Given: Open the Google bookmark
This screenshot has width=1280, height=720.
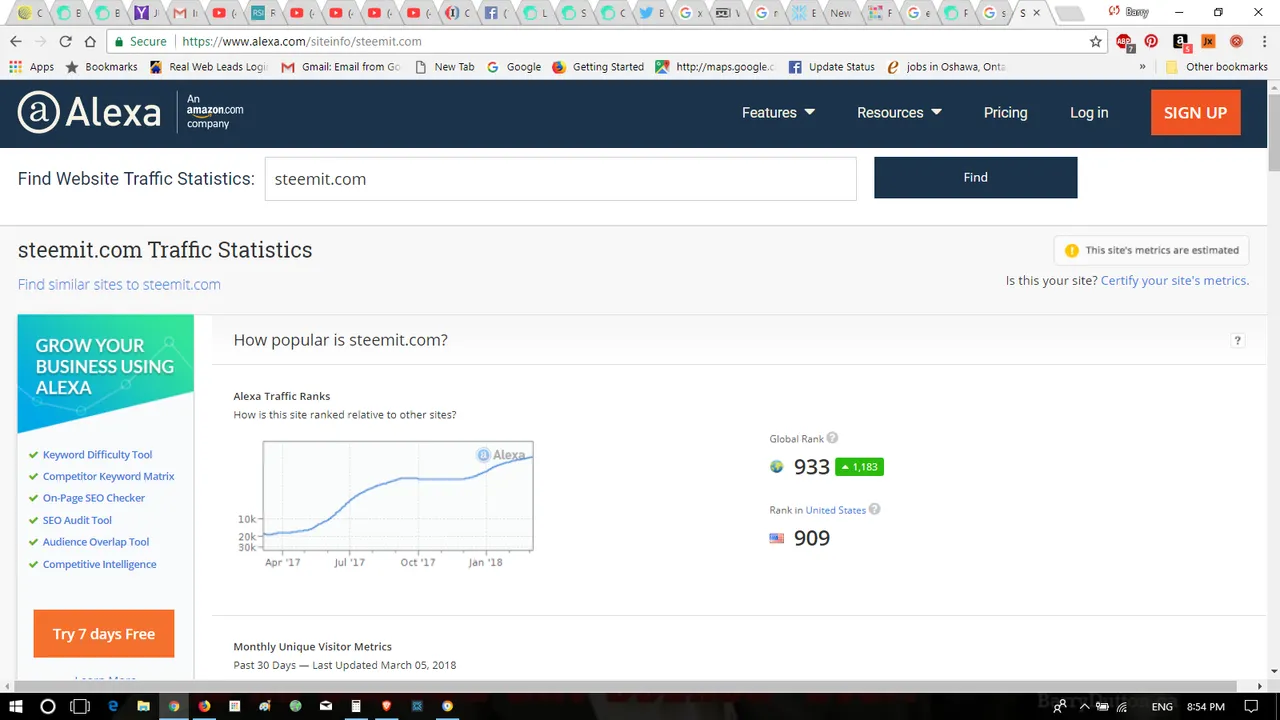Looking at the screenshot, I should tap(514, 67).
